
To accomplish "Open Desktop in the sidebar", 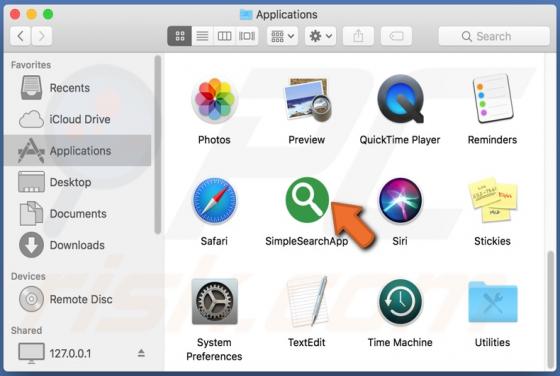I will pyautogui.click(x=78, y=182).
